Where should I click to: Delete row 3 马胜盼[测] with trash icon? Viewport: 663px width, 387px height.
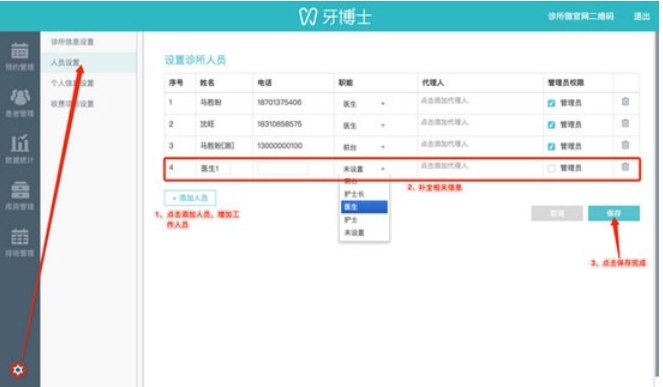click(625, 145)
